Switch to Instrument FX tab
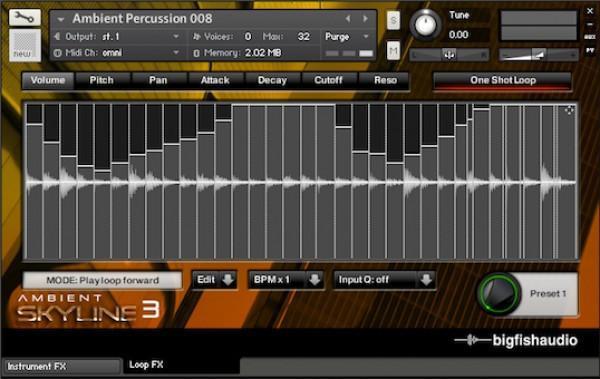 [61, 366]
